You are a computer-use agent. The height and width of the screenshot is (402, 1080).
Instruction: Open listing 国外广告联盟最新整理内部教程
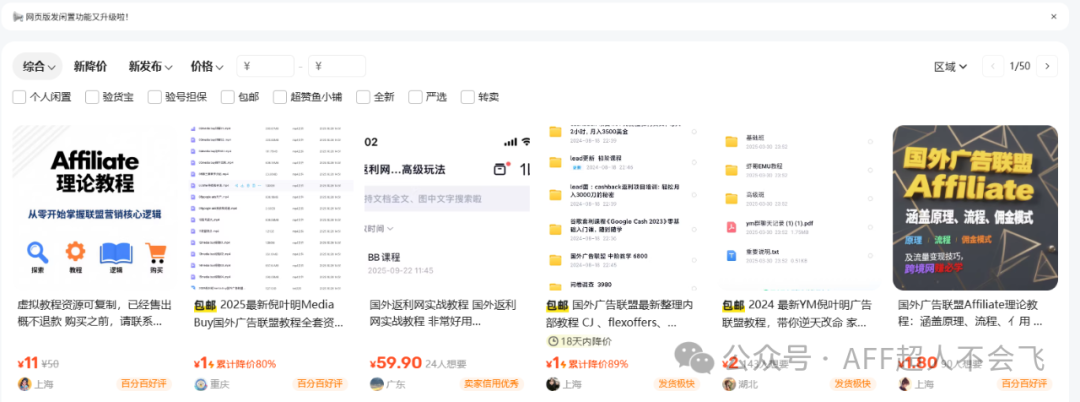coord(621,313)
